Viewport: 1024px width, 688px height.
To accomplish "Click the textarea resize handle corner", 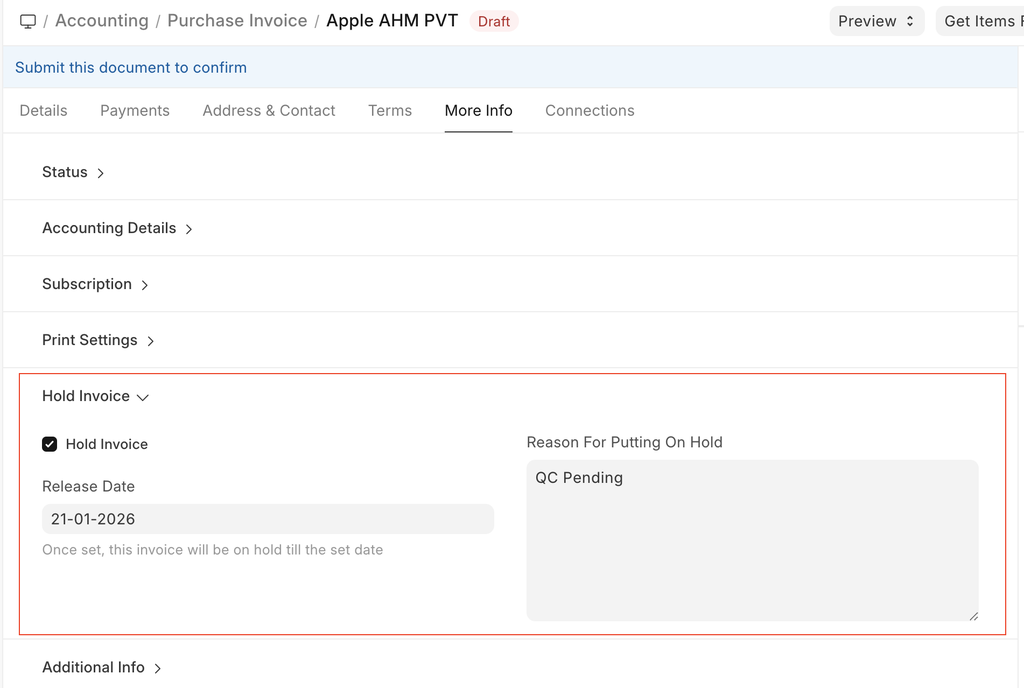I will (x=973, y=616).
